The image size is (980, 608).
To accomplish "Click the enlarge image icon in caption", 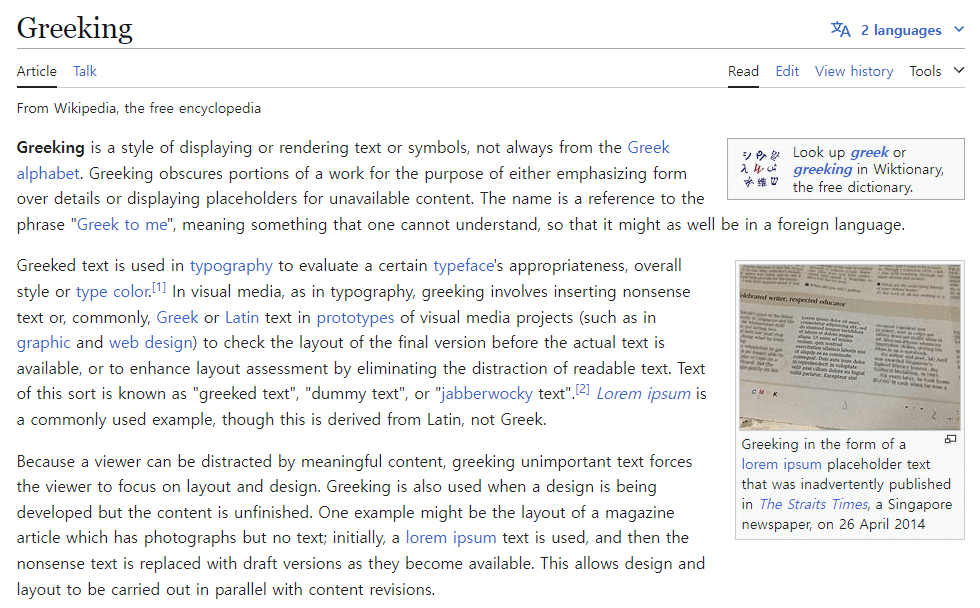I will 951,439.
